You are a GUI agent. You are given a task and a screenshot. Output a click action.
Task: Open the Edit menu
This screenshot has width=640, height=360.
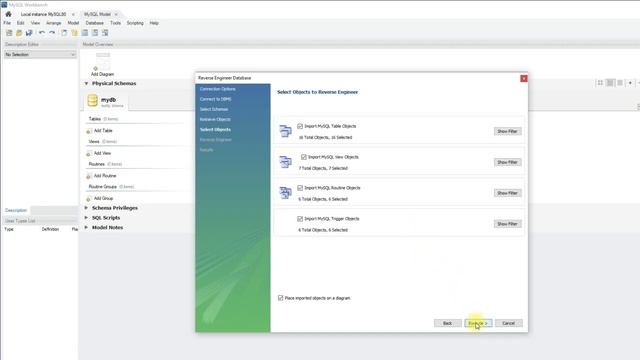click(x=20, y=23)
